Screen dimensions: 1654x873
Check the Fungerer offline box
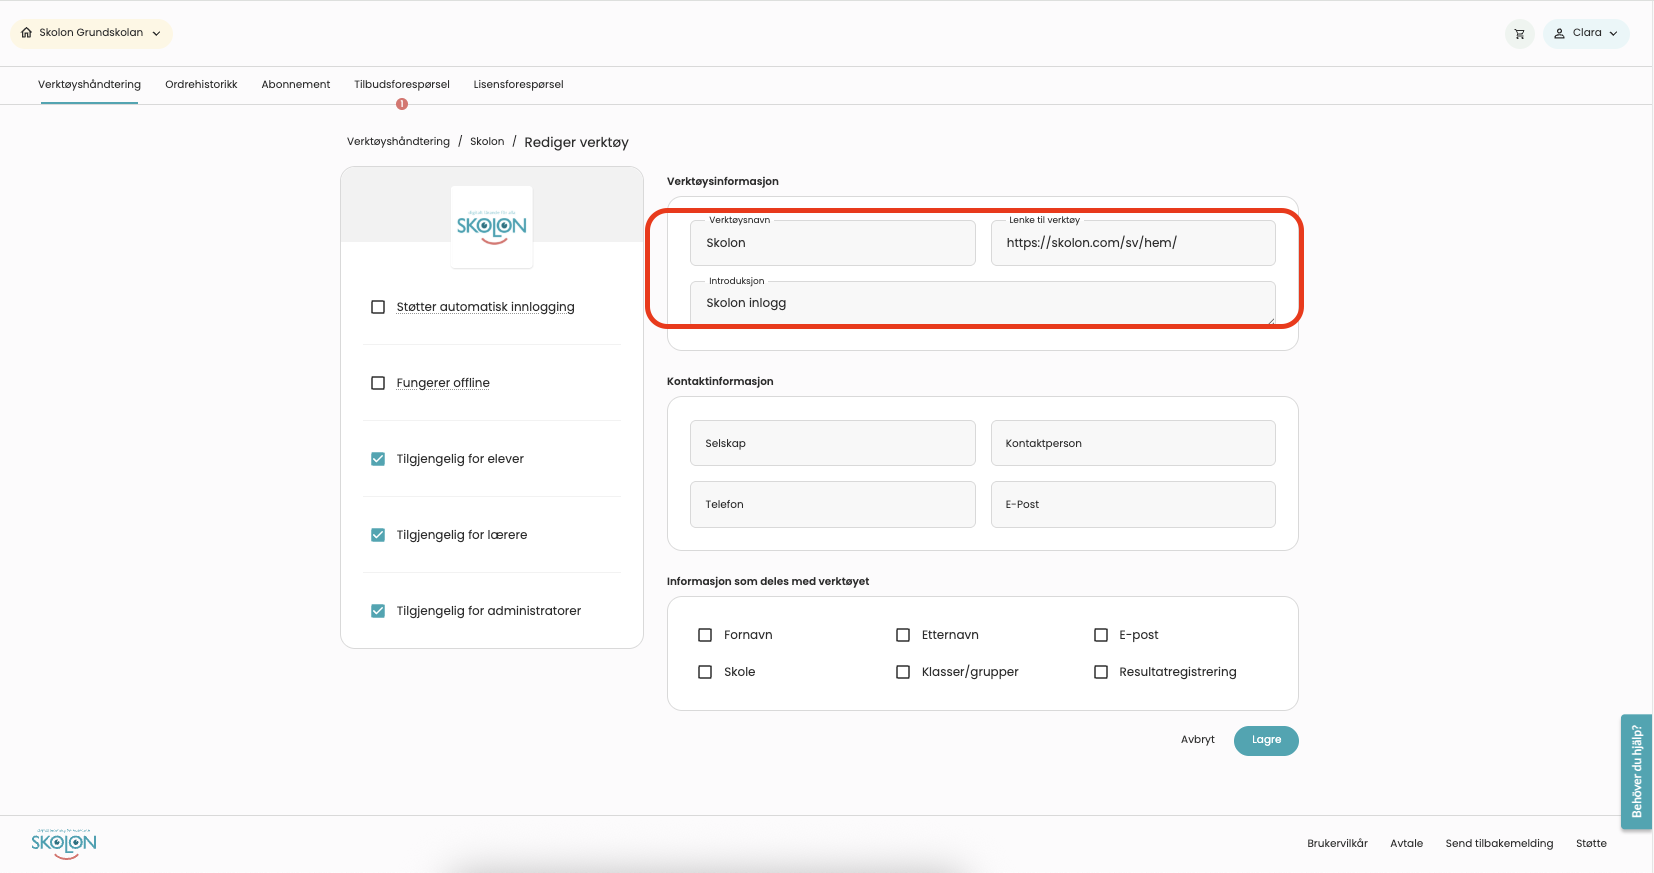[x=378, y=383]
